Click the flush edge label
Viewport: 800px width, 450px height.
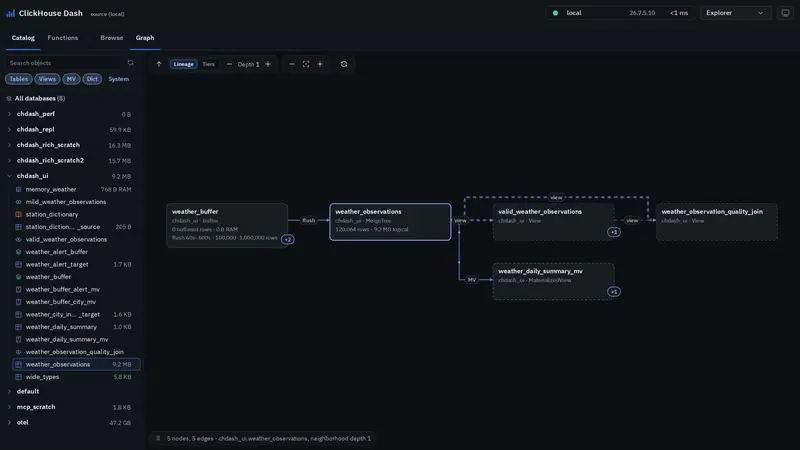(309, 220)
